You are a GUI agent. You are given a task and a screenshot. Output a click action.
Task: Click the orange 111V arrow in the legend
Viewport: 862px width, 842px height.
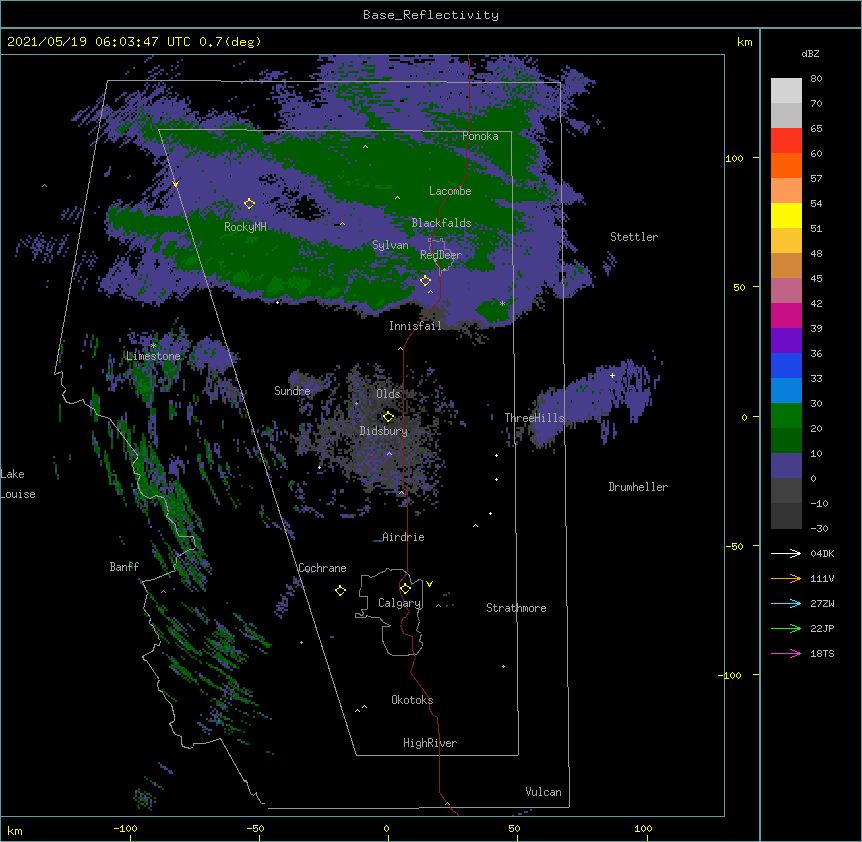(x=786, y=578)
